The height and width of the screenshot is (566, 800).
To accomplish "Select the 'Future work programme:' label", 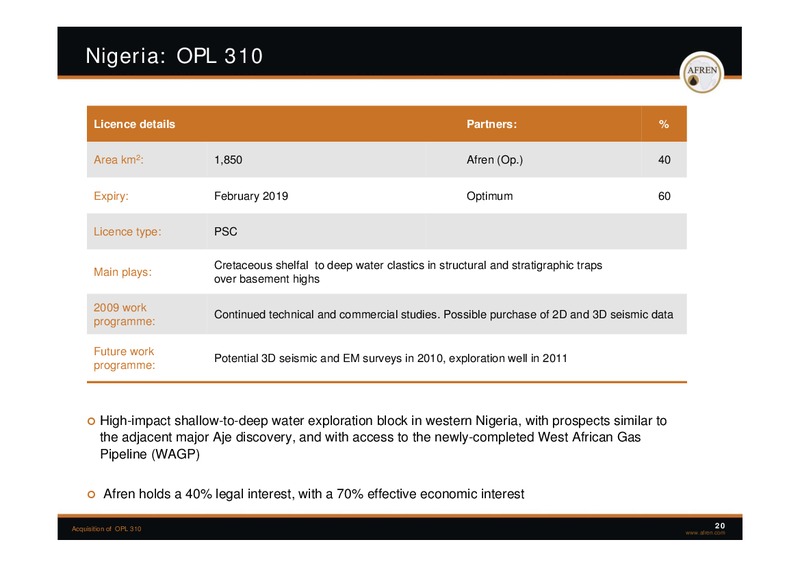I will click(x=124, y=358).
